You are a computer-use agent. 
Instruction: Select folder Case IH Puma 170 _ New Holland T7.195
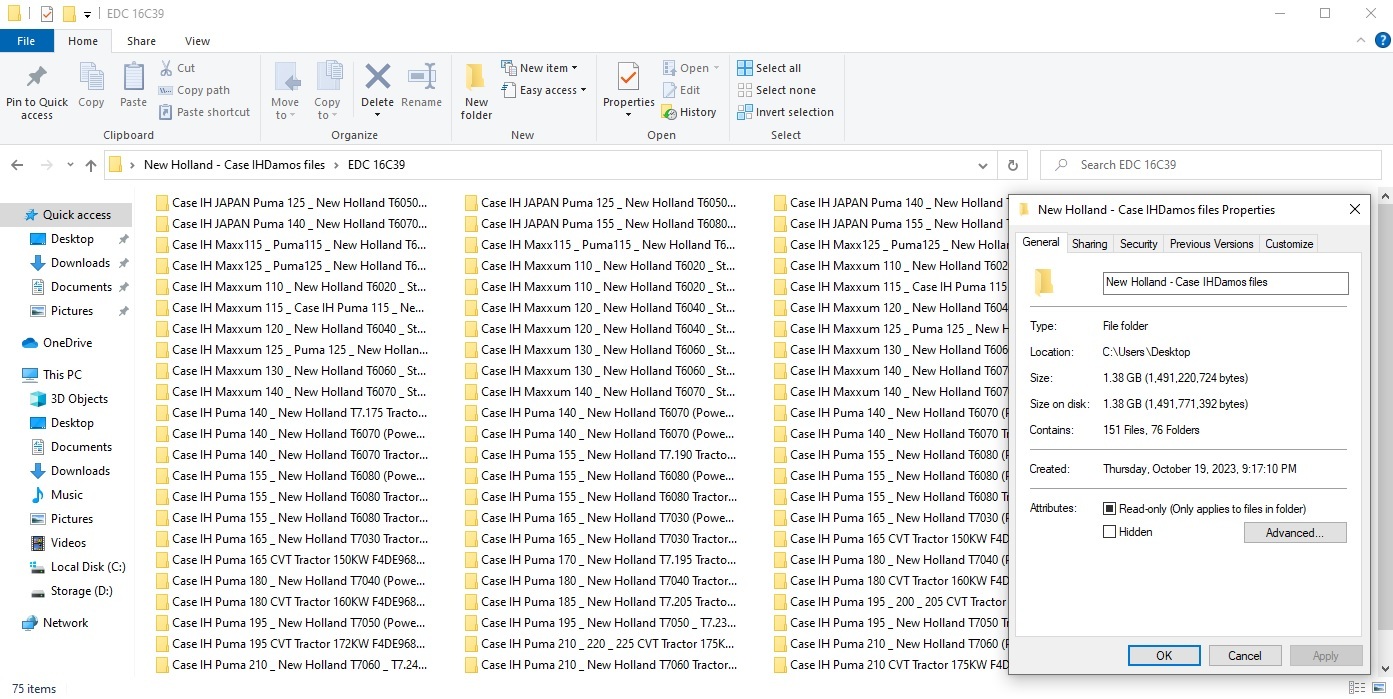tap(600, 560)
